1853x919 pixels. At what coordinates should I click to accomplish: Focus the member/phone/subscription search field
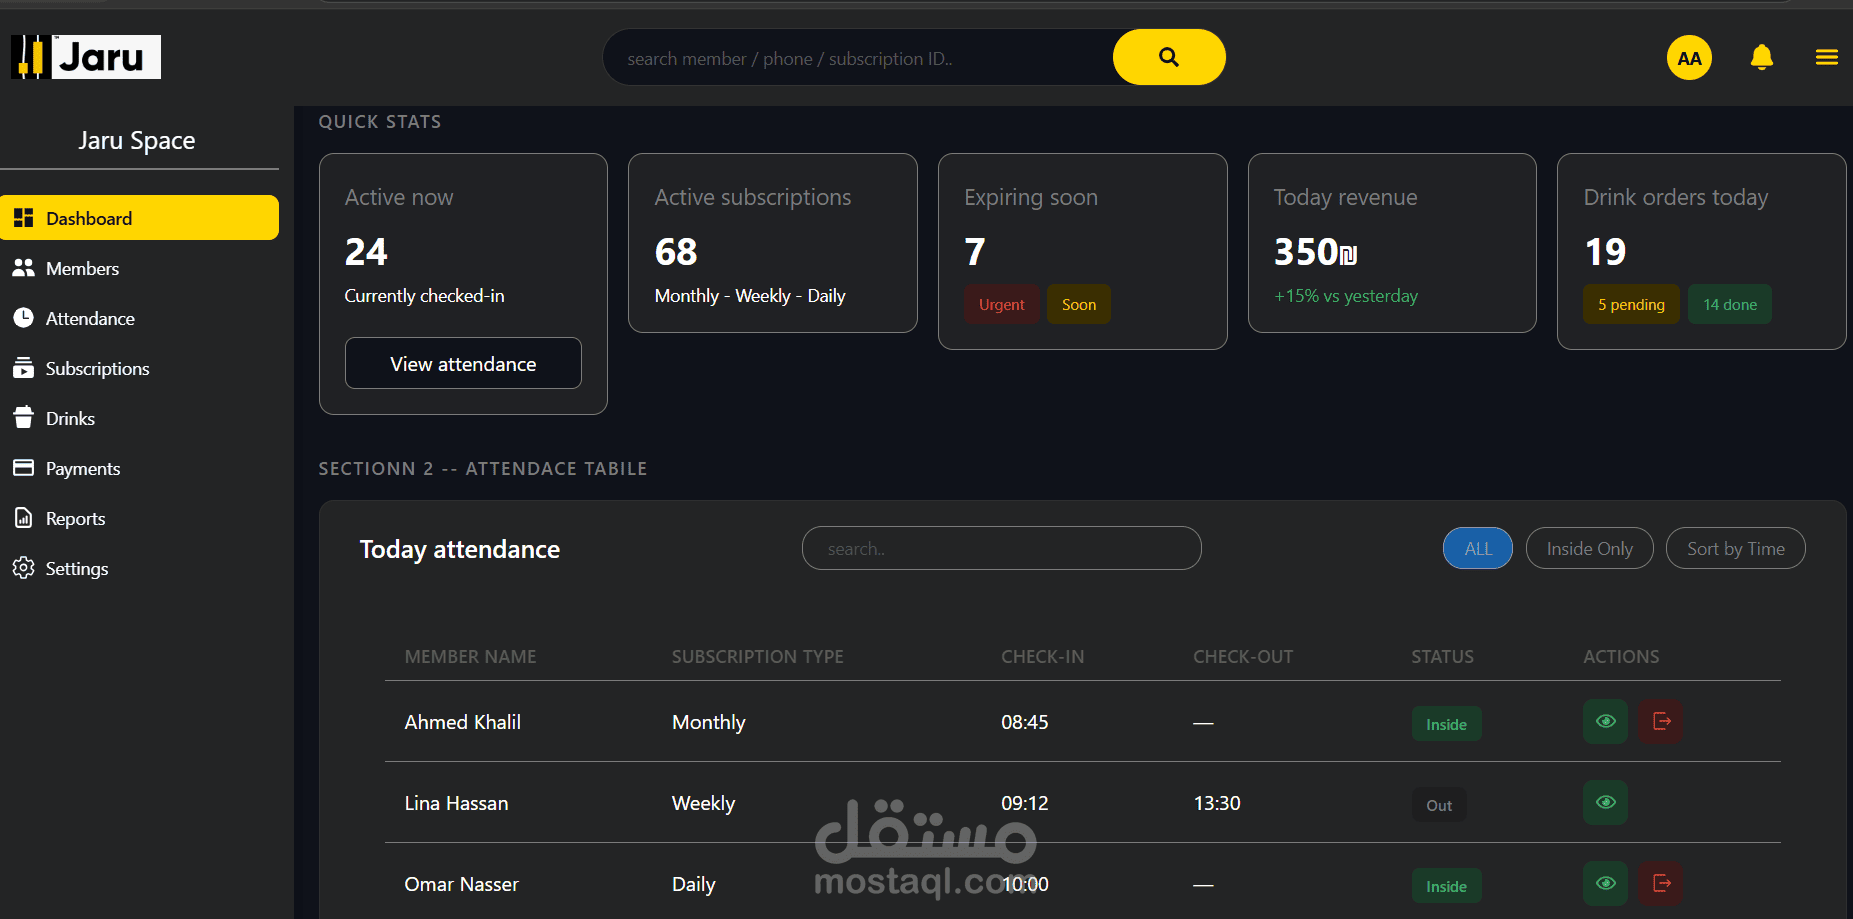tap(858, 58)
